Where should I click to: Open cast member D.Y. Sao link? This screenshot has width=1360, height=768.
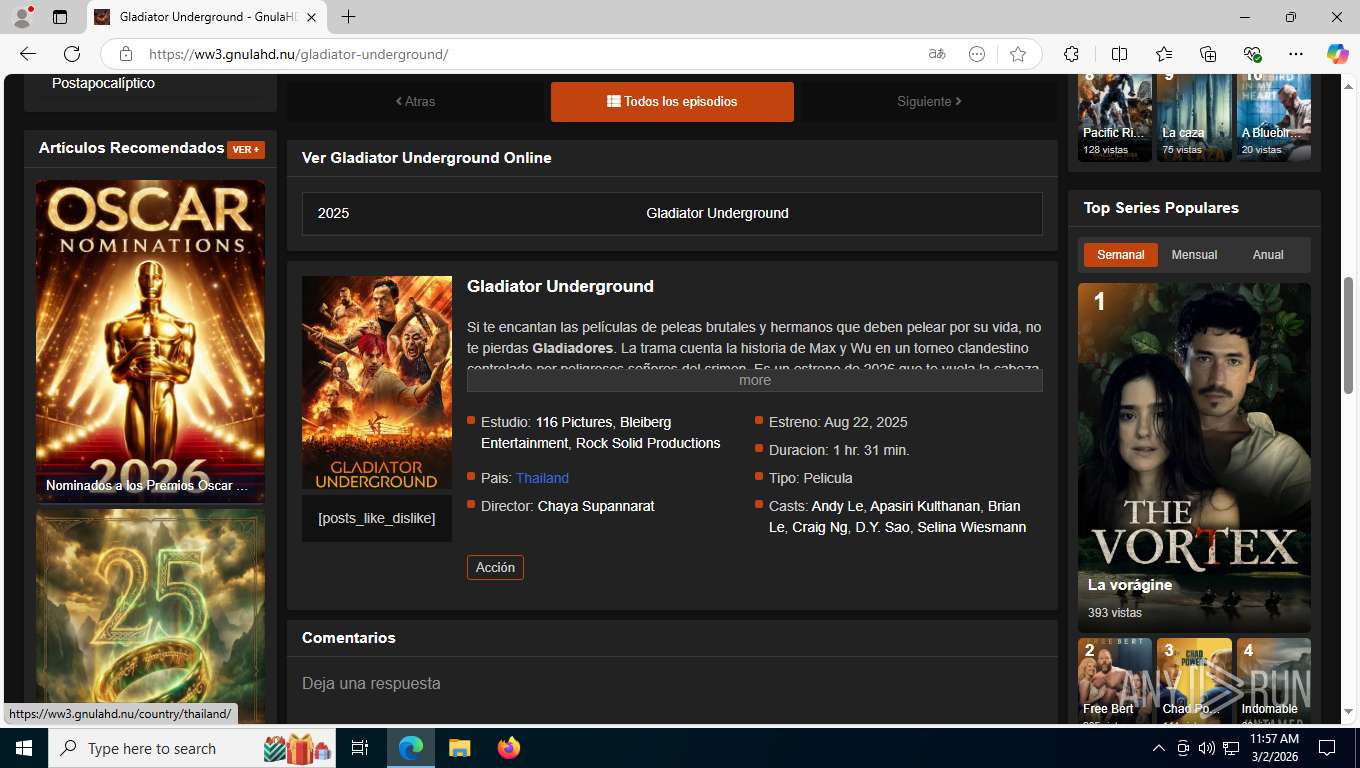(882, 527)
